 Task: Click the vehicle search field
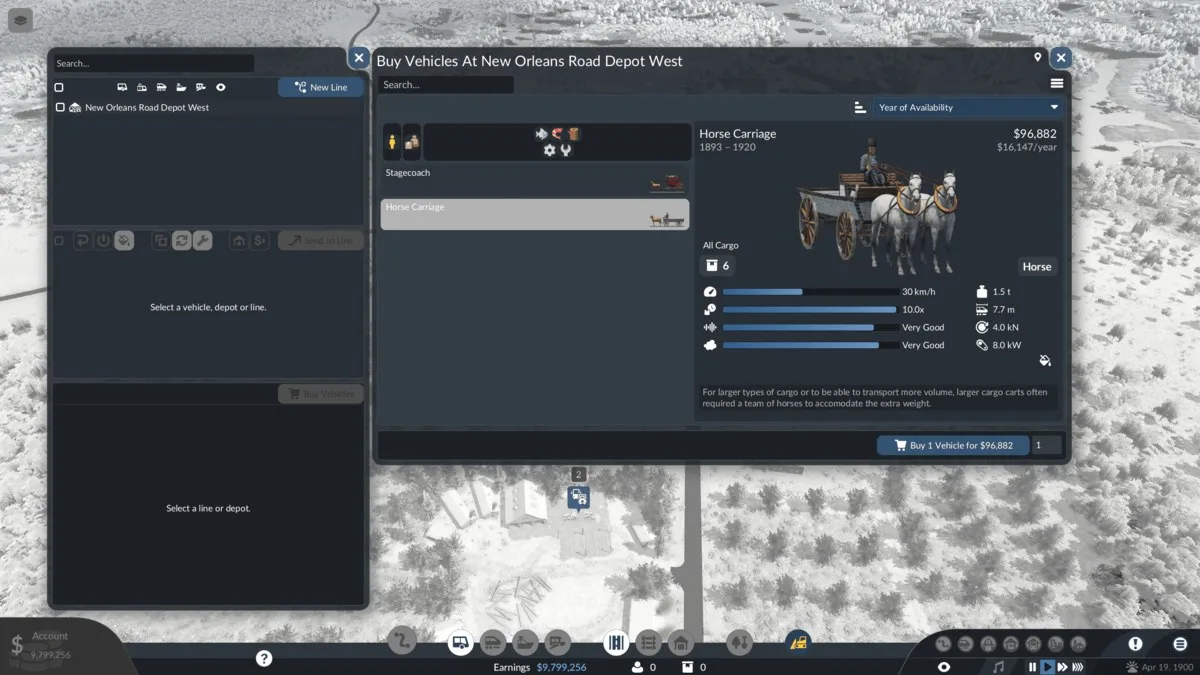click(x=446, y=85)
